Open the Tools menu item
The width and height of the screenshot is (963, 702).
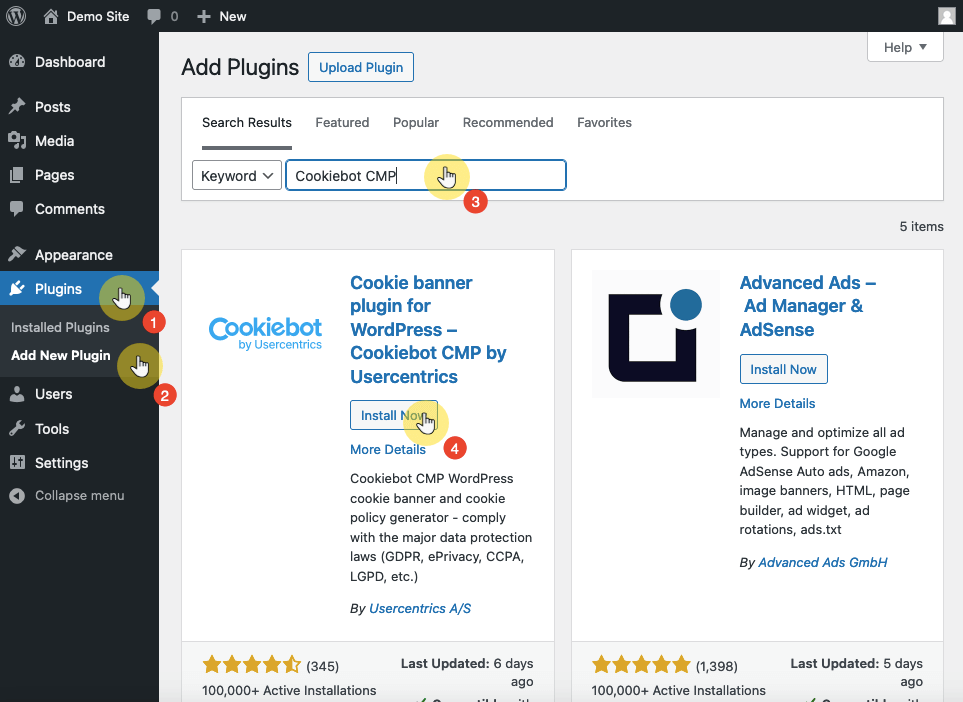point(79,429)
